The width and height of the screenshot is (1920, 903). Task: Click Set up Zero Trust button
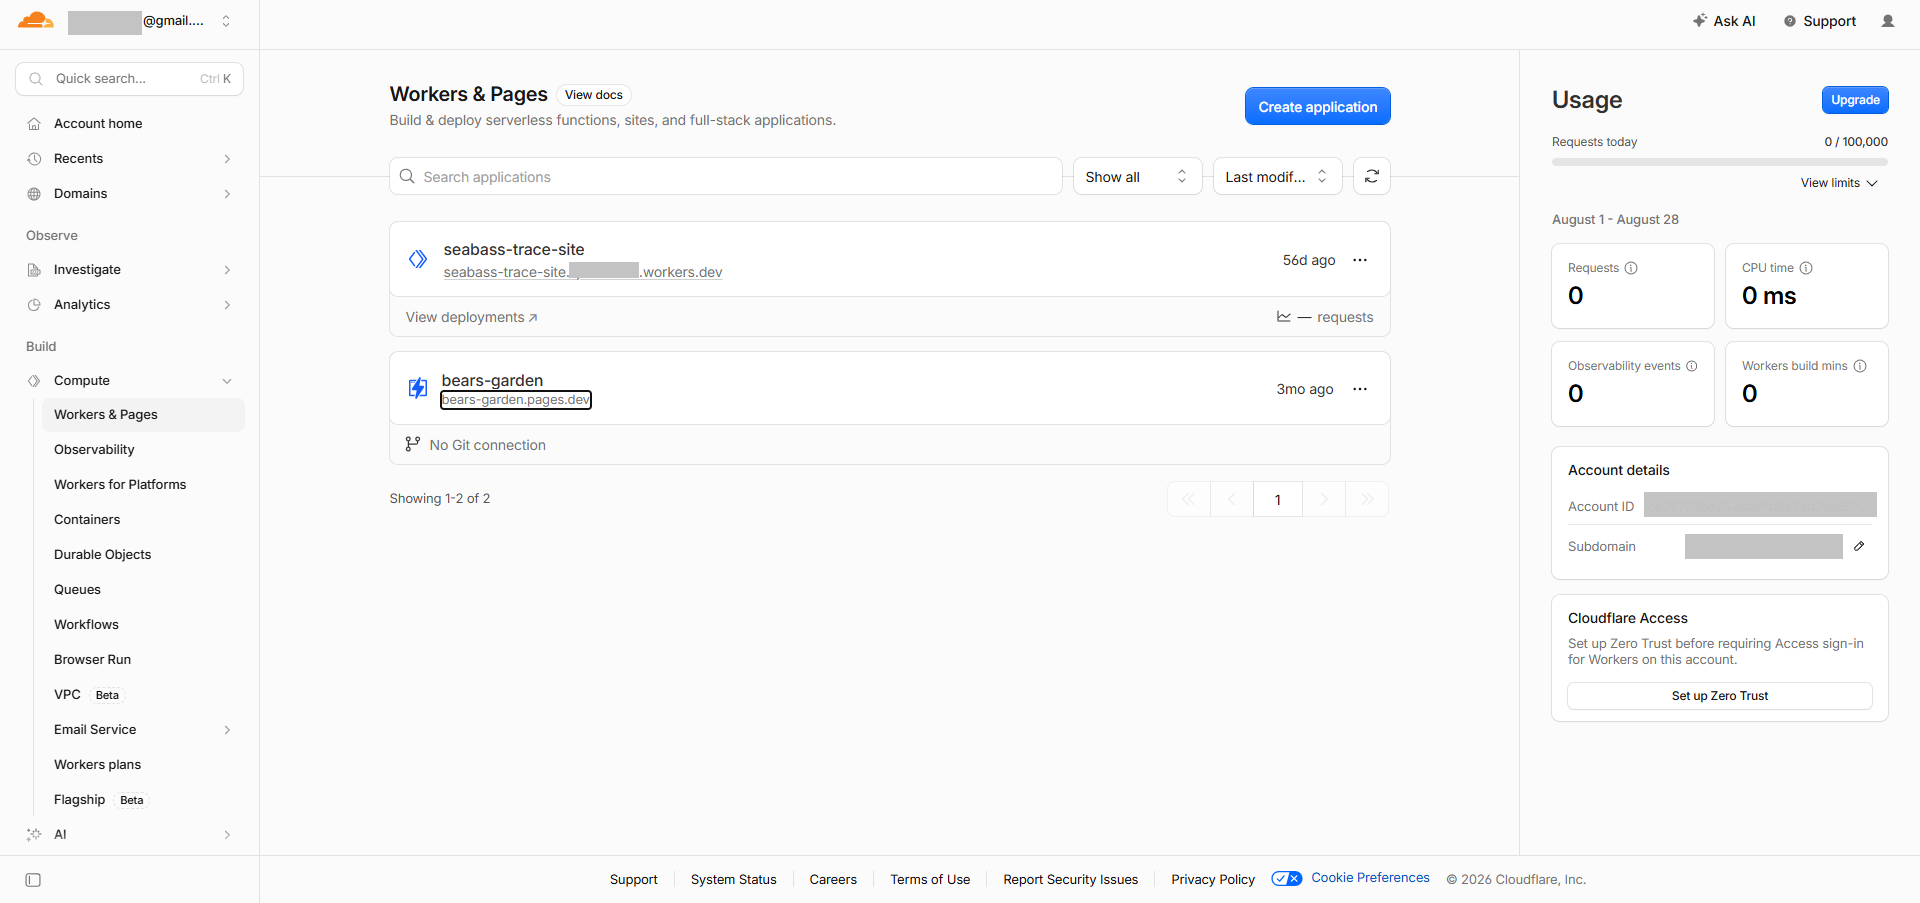point(1719,696)
